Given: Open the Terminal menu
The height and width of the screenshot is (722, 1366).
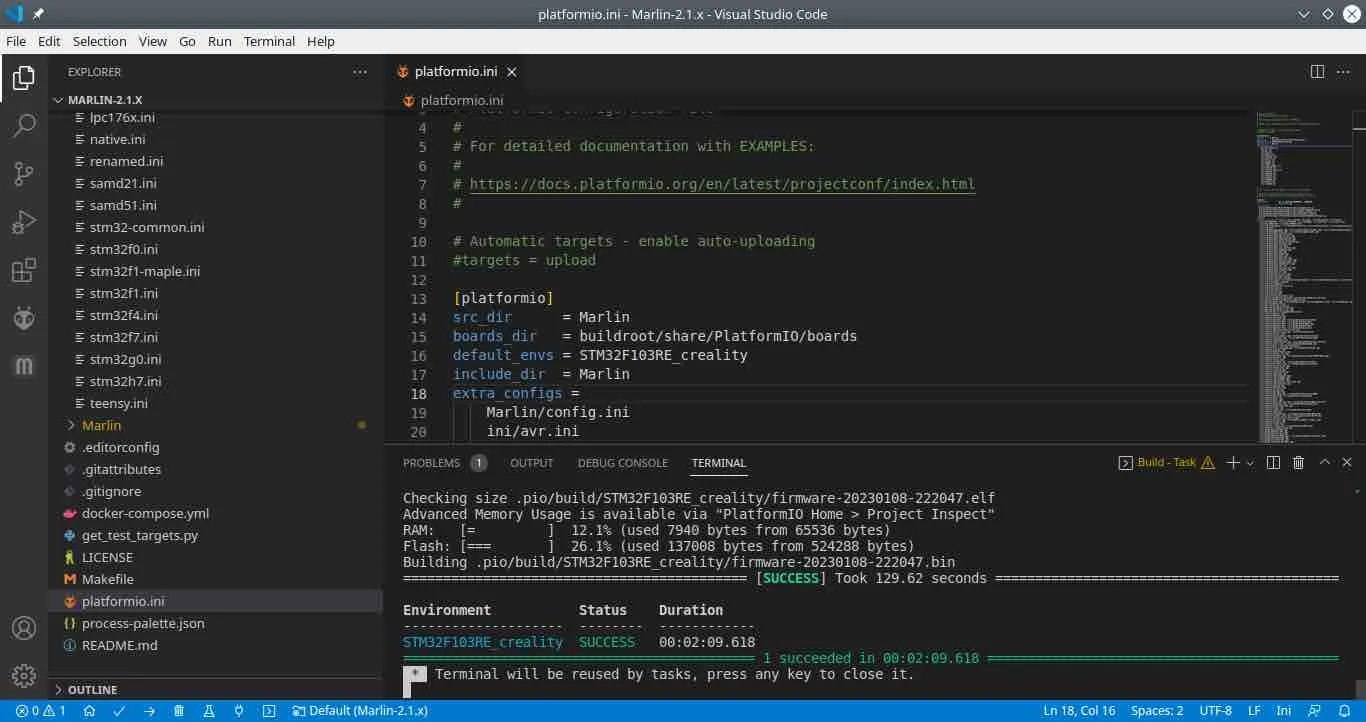Looking at the screenshot, I should [x=269, y=41].
